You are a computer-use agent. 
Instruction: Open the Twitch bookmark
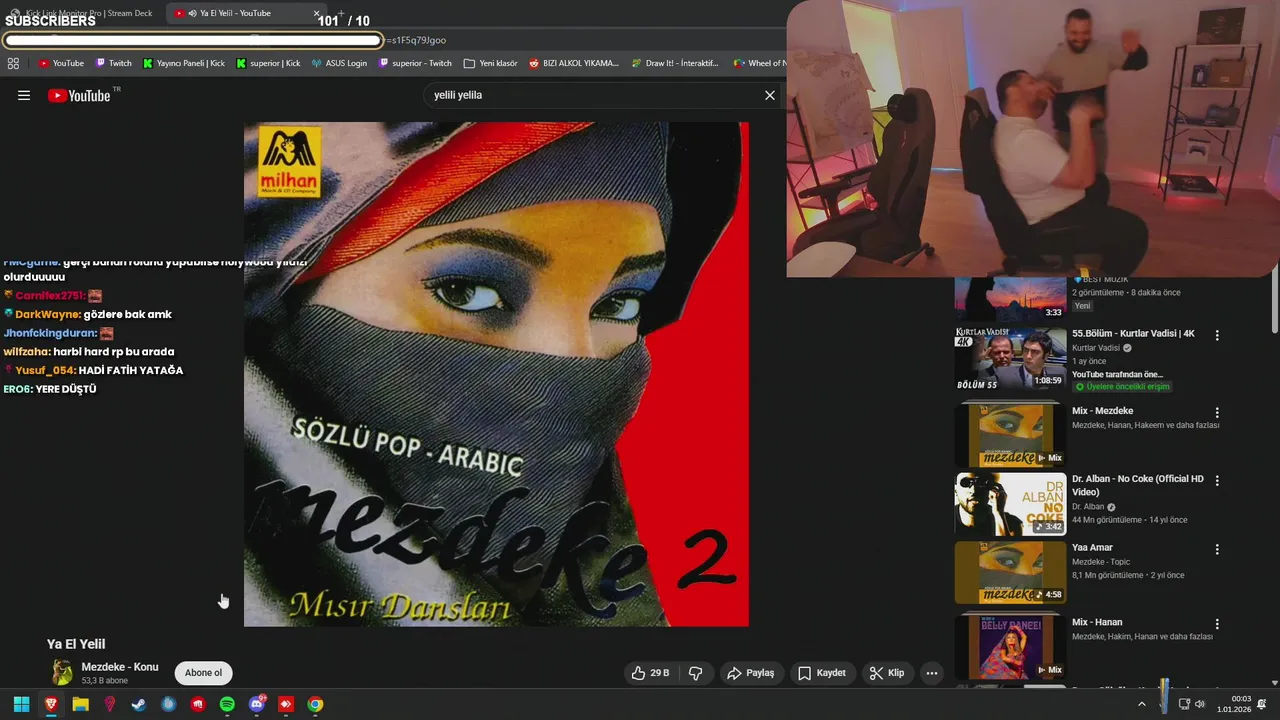point(113,63)
